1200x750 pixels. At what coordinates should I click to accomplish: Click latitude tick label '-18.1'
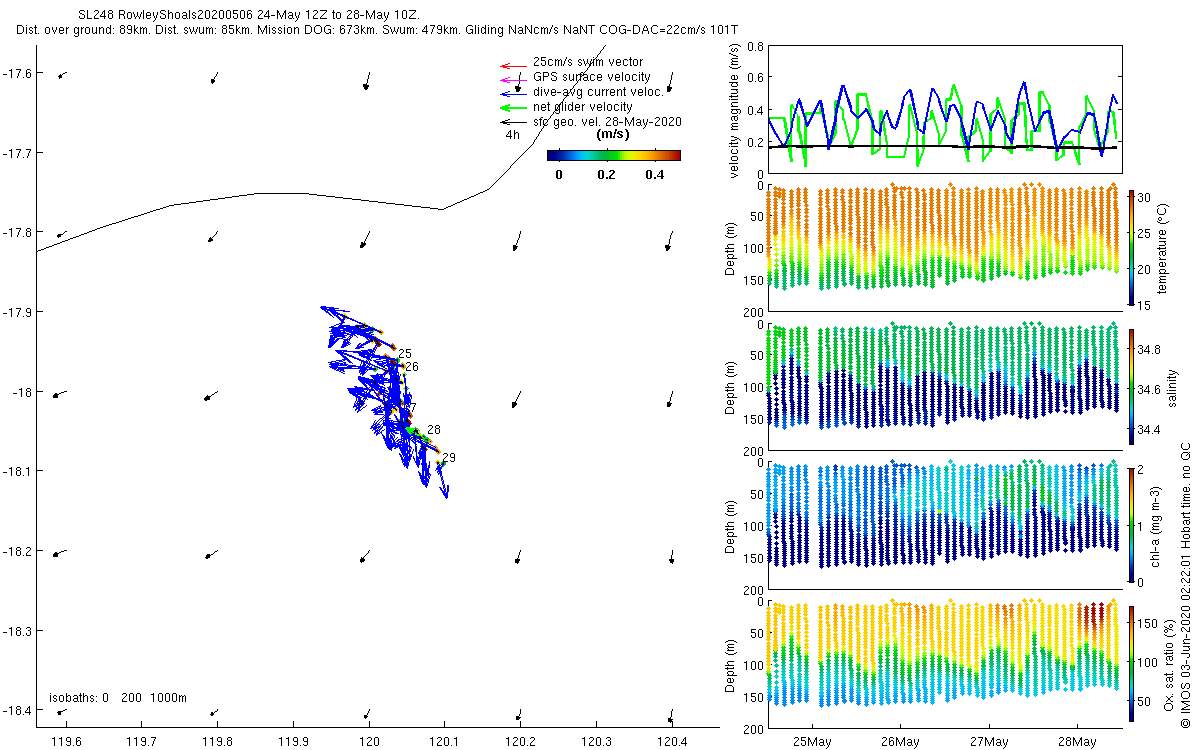pyautogui.click(x=19, y=471)
